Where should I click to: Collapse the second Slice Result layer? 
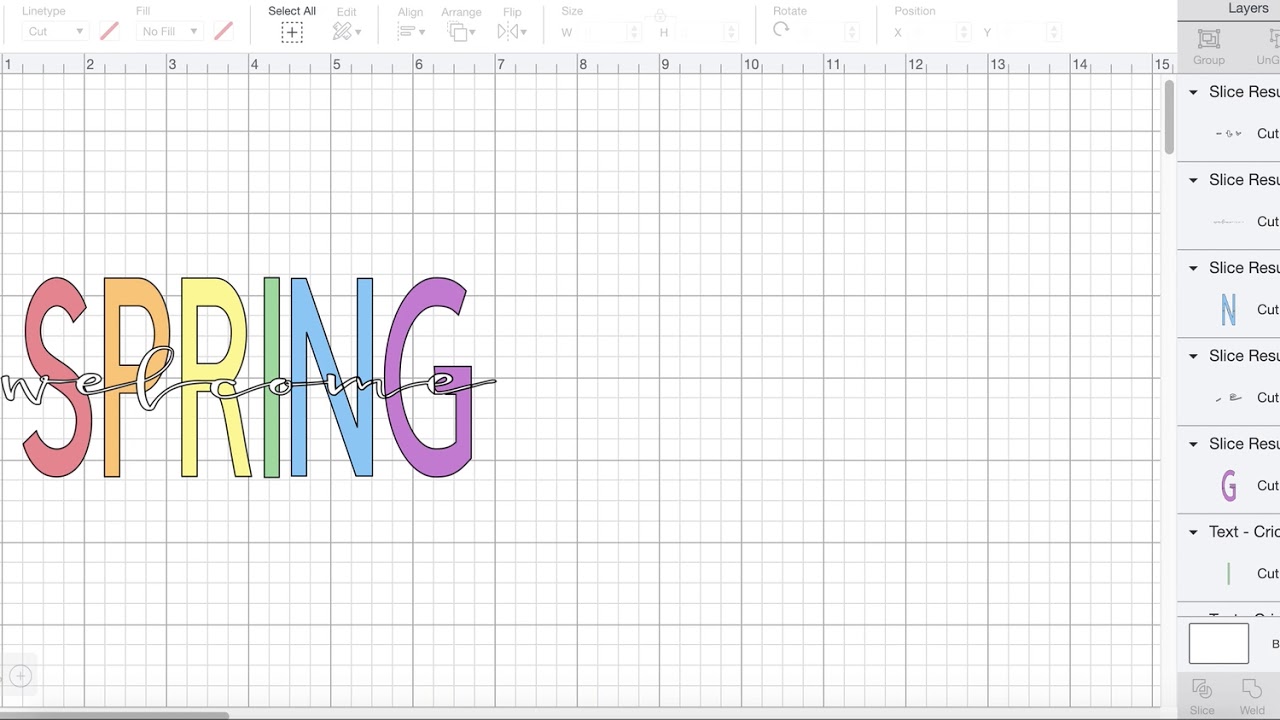tap(1193, 180)
